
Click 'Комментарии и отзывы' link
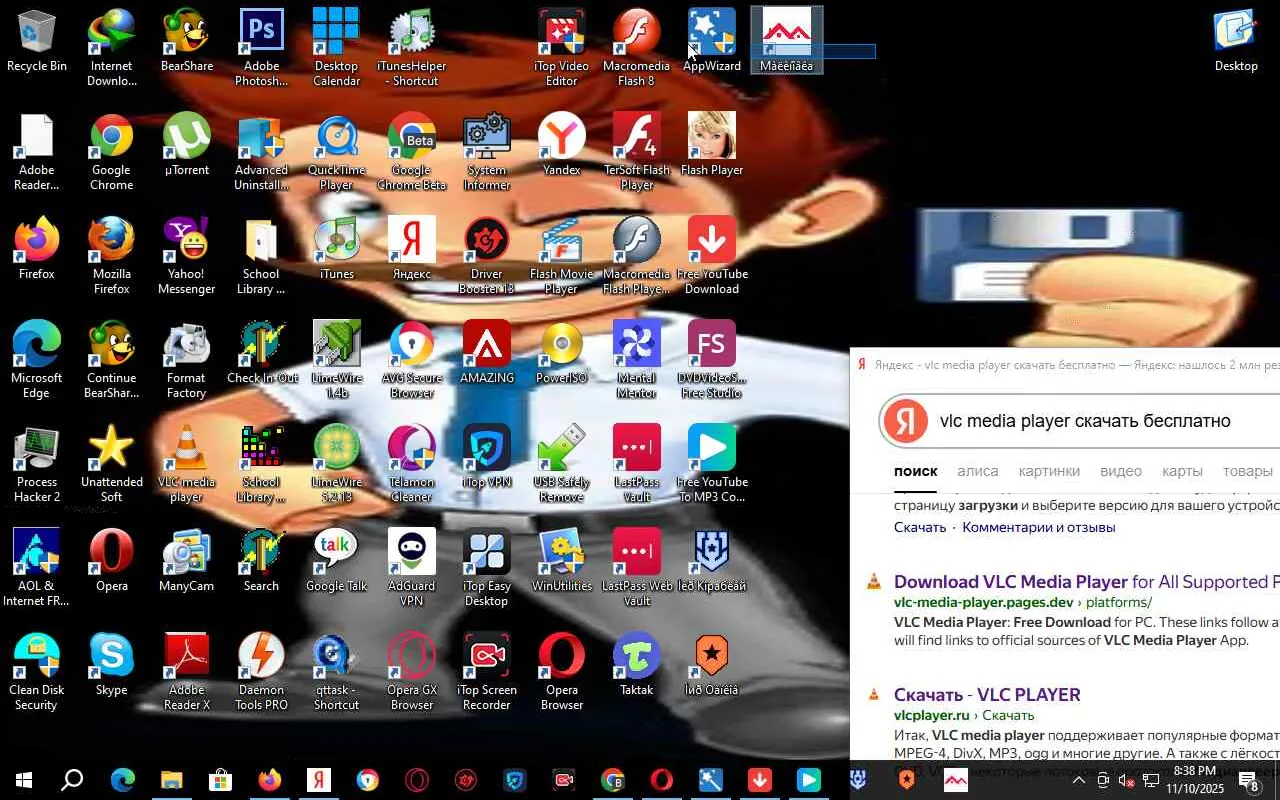pyautogui.click(x=1039, y=527)
